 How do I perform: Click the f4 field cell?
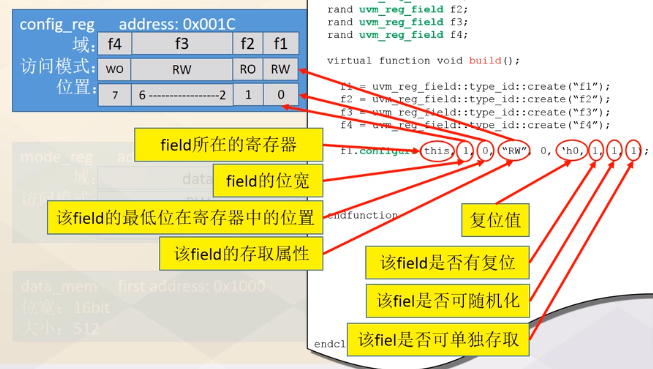[x=115, y=44]
